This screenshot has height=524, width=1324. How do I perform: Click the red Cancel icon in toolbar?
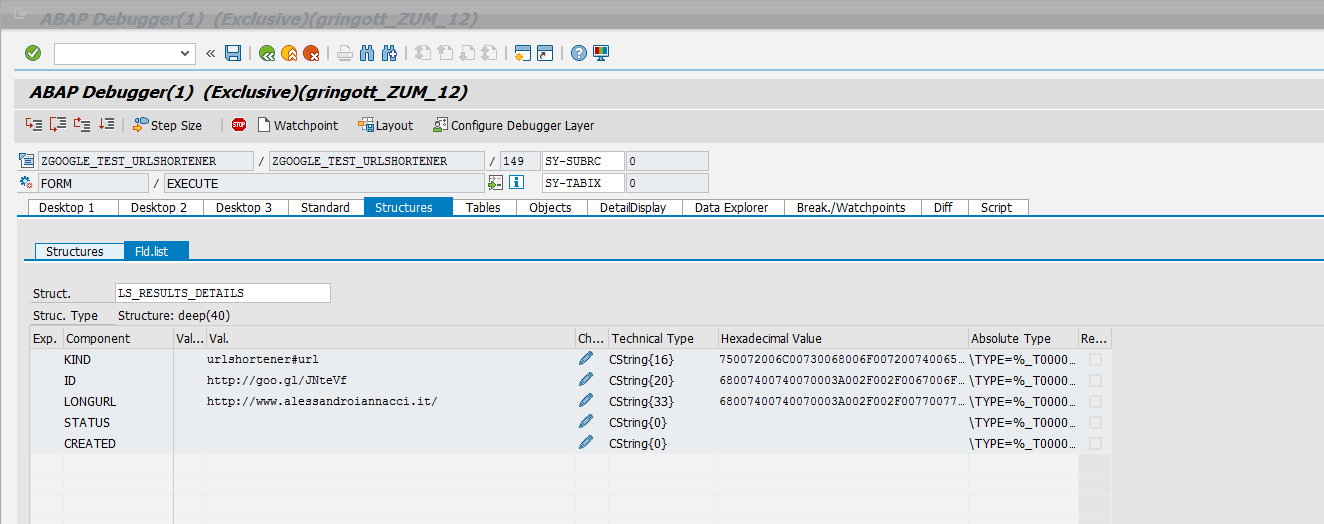(311, 53)
